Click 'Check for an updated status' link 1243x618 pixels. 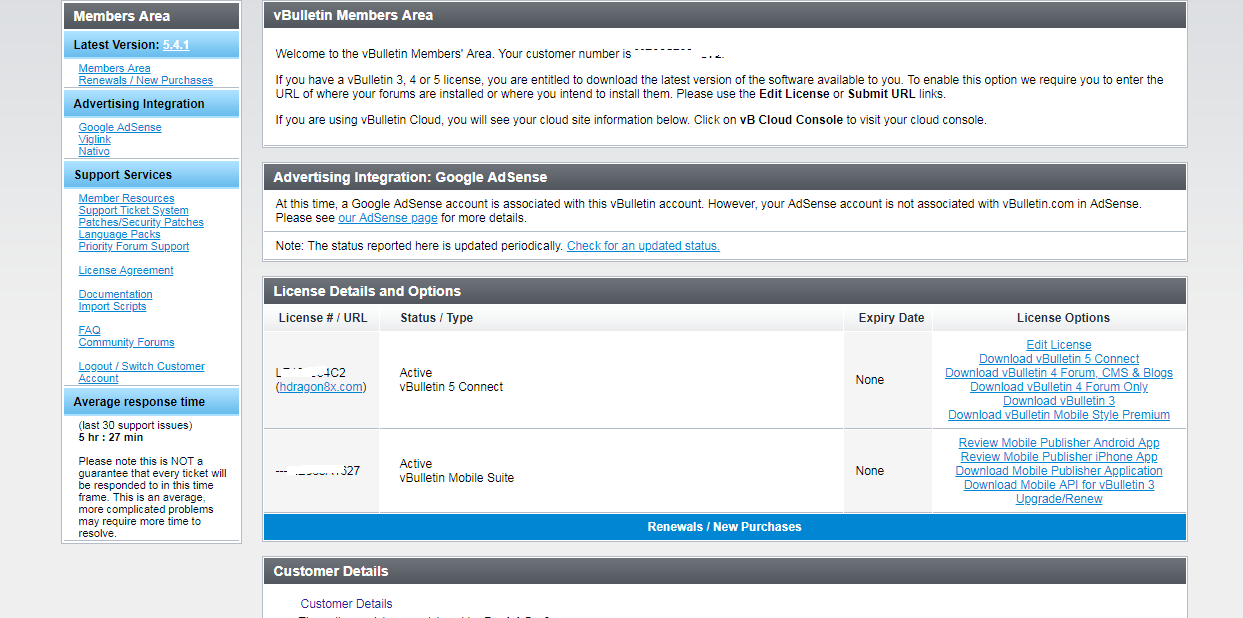[x=643, y=246]
